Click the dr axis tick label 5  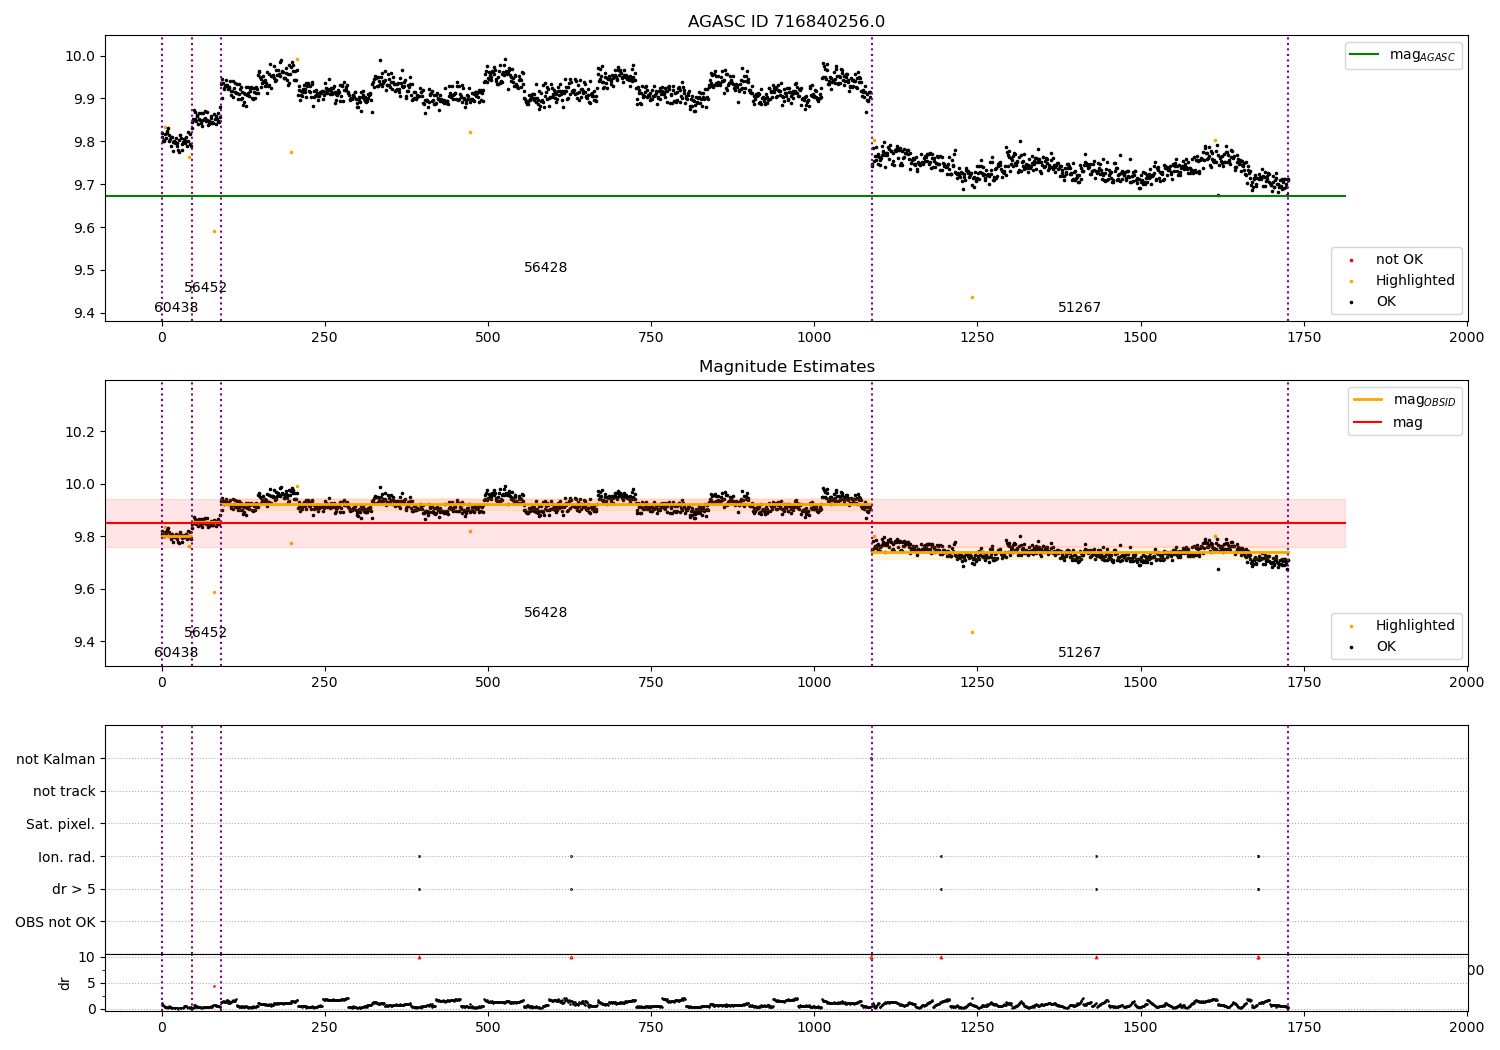tap(91, 983)
